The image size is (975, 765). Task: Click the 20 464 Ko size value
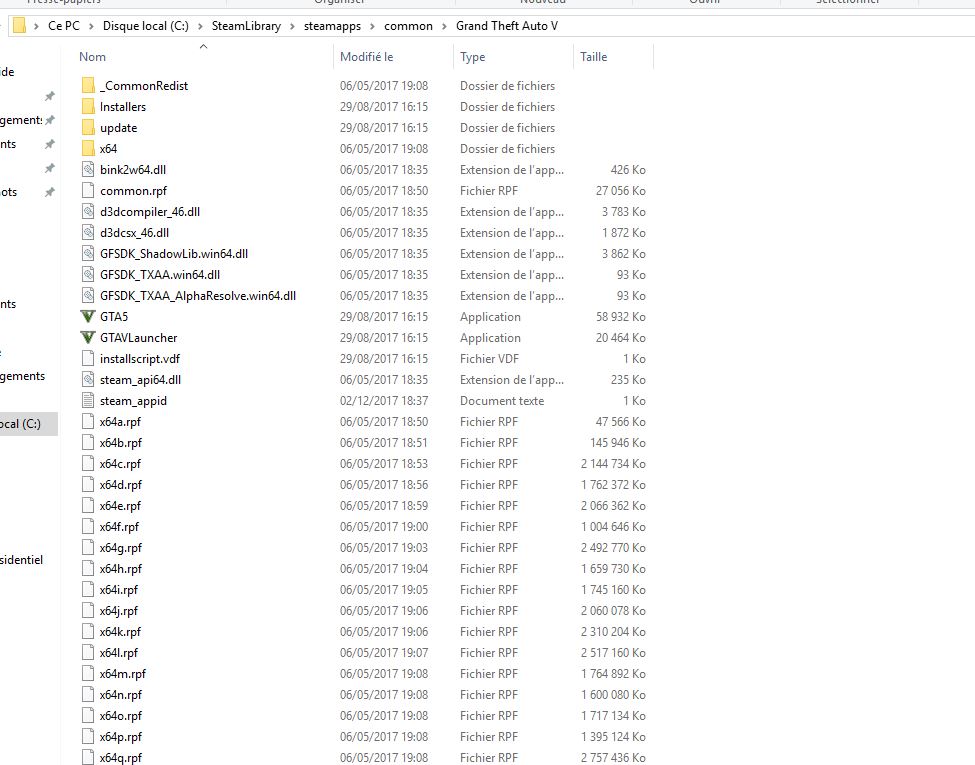(621, 338)
